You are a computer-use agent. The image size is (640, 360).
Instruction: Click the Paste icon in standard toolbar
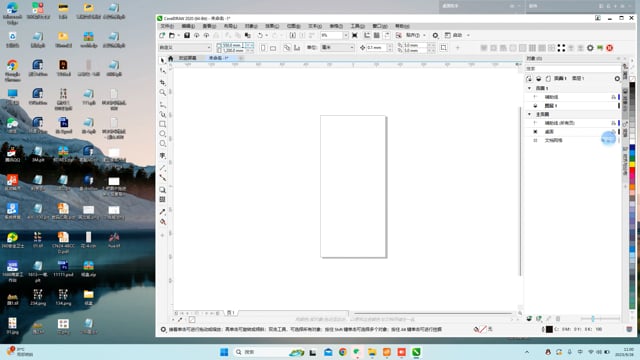click(248, 36)
